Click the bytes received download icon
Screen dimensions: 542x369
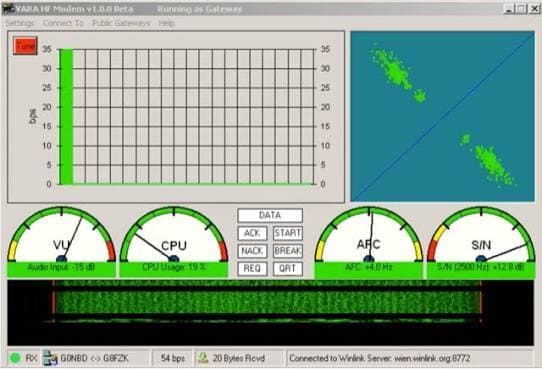[203, 358]
